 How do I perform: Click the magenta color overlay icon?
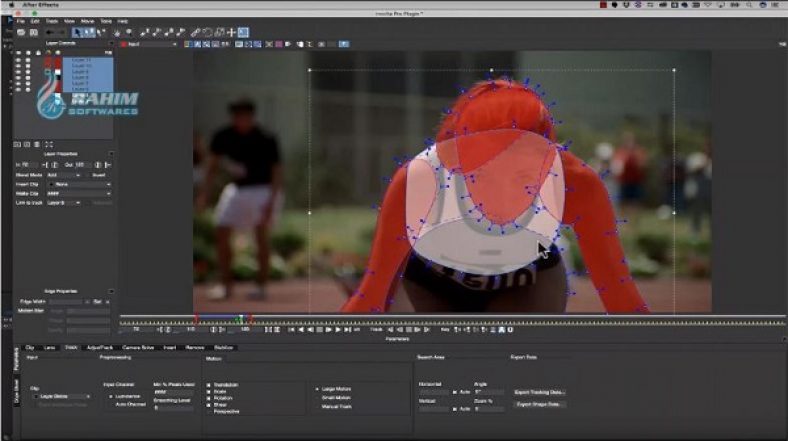point(278,44)
